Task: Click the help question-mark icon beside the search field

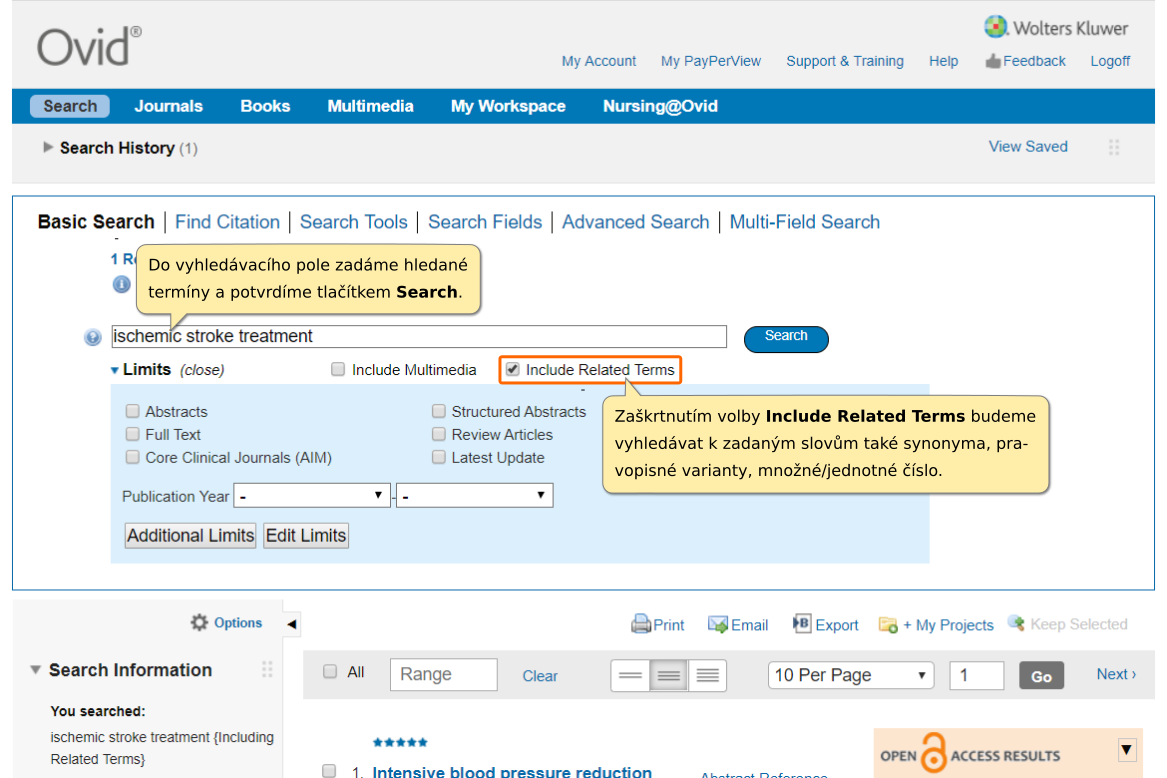Action: (x=92, y=337)
